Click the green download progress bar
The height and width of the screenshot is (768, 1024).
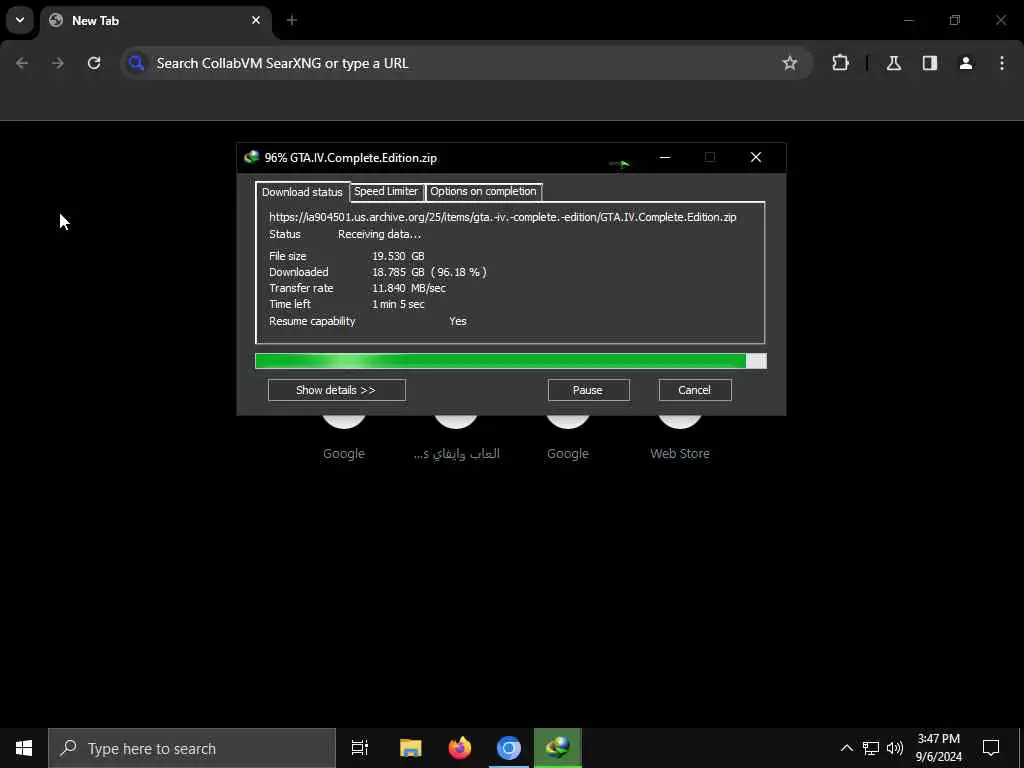[x=510, y=361]
